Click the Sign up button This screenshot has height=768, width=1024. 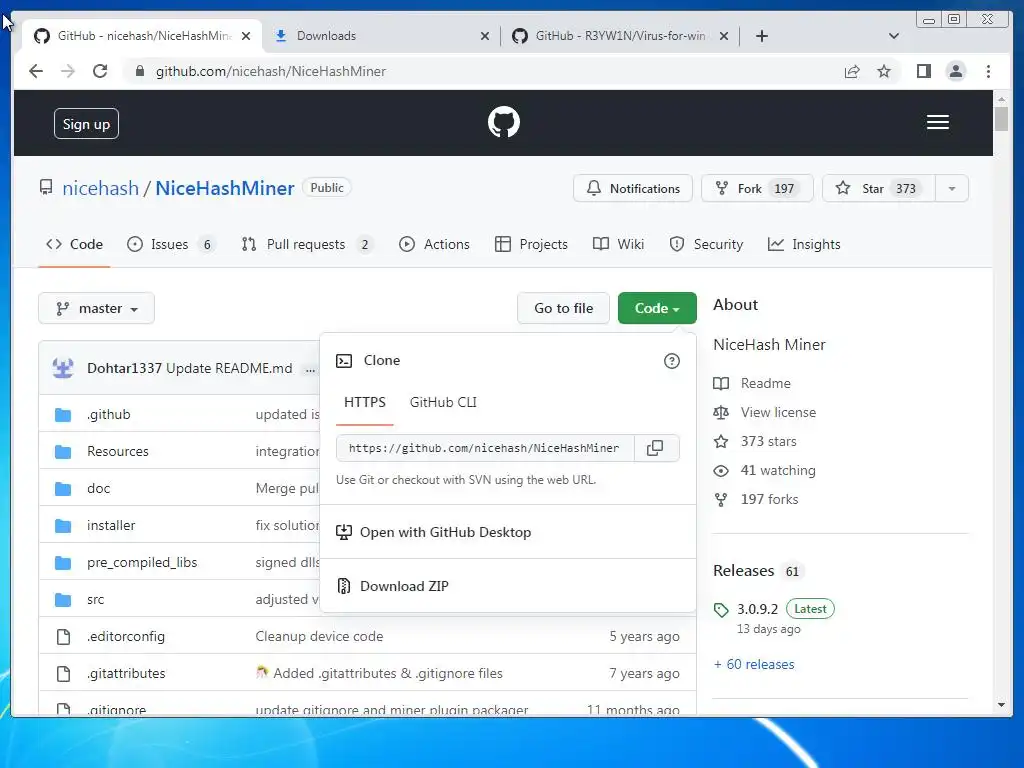86,124
